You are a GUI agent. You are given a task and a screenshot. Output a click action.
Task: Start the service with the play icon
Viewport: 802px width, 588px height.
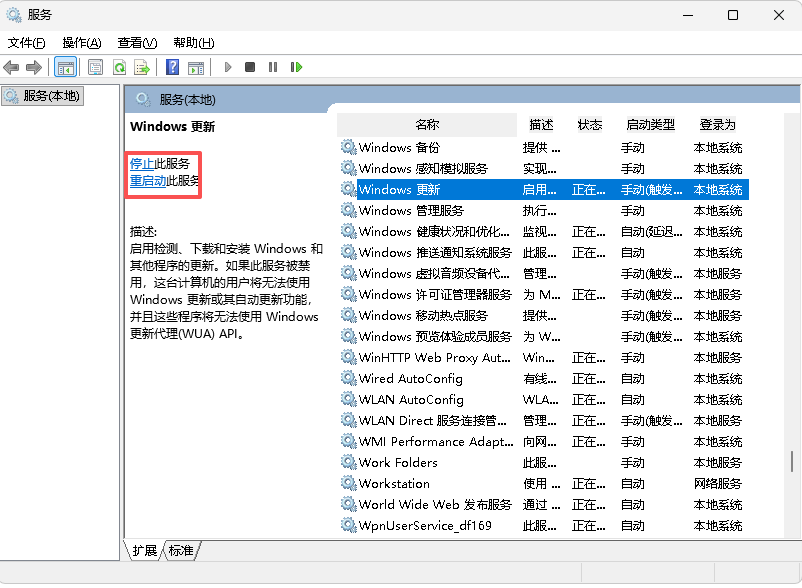[x=228, y=66]
